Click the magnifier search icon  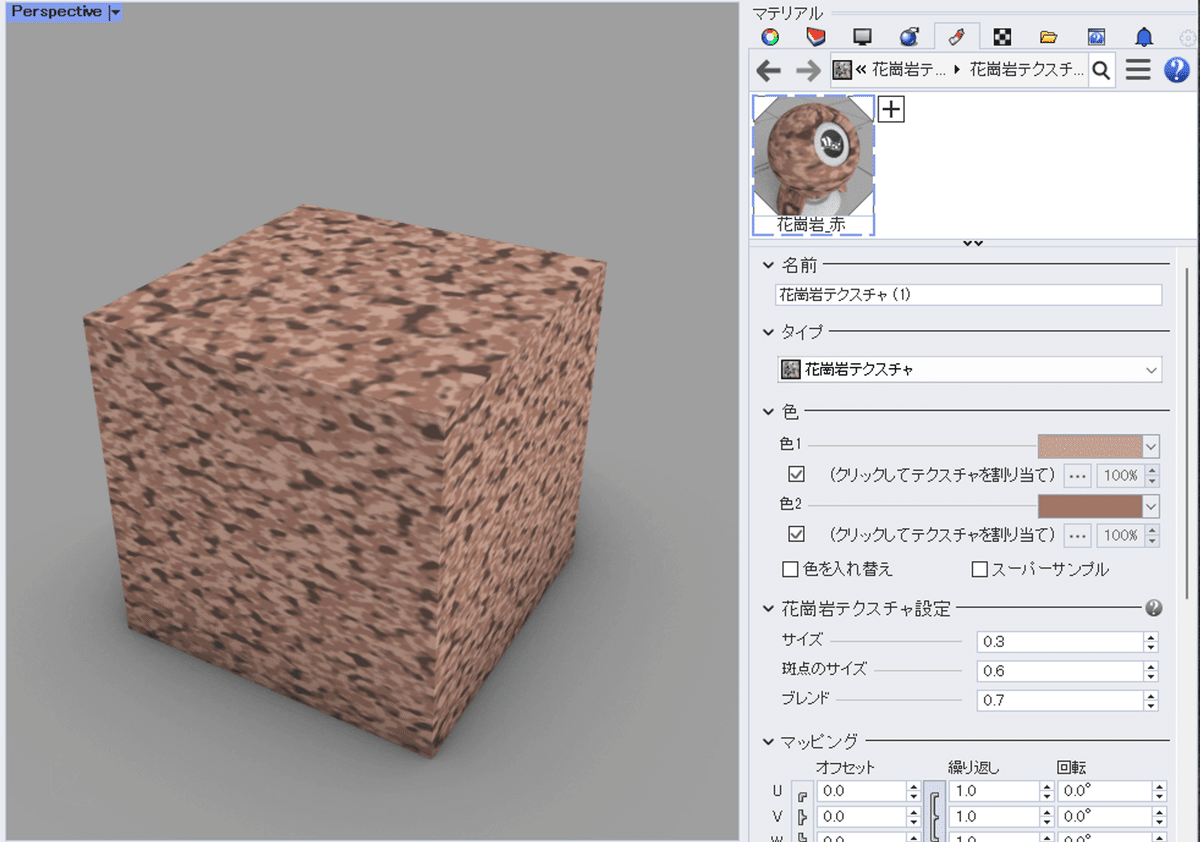pos(1101,70)
